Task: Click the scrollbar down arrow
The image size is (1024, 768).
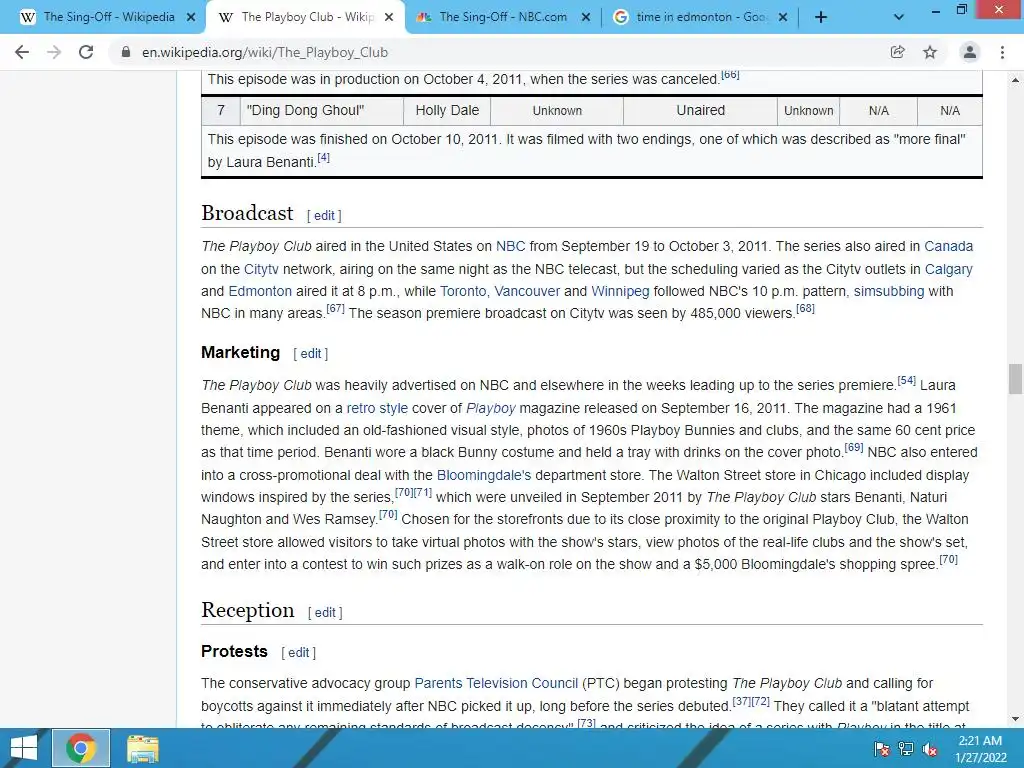Action: tap(1015, 719)
